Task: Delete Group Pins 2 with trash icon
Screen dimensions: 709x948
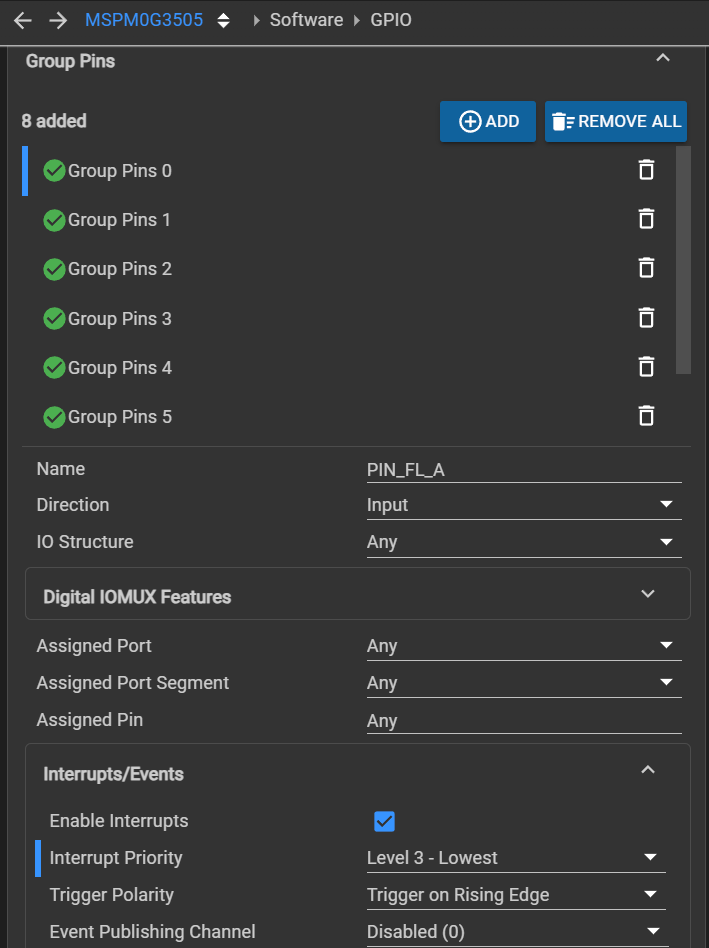Action: 646,268
